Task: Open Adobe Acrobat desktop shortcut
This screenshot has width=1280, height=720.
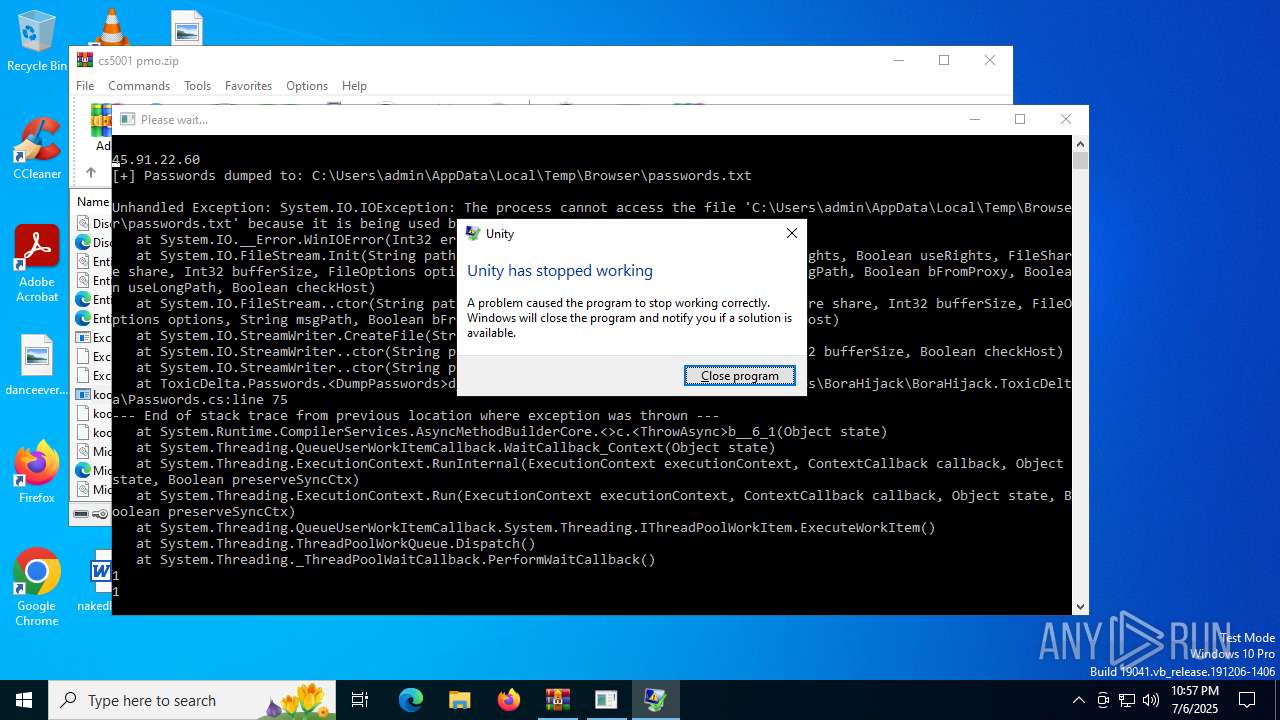Action: click(37, 264)
